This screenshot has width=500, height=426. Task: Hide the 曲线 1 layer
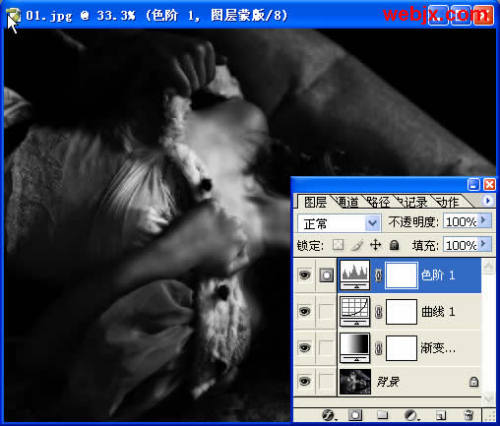coord(304,311)
